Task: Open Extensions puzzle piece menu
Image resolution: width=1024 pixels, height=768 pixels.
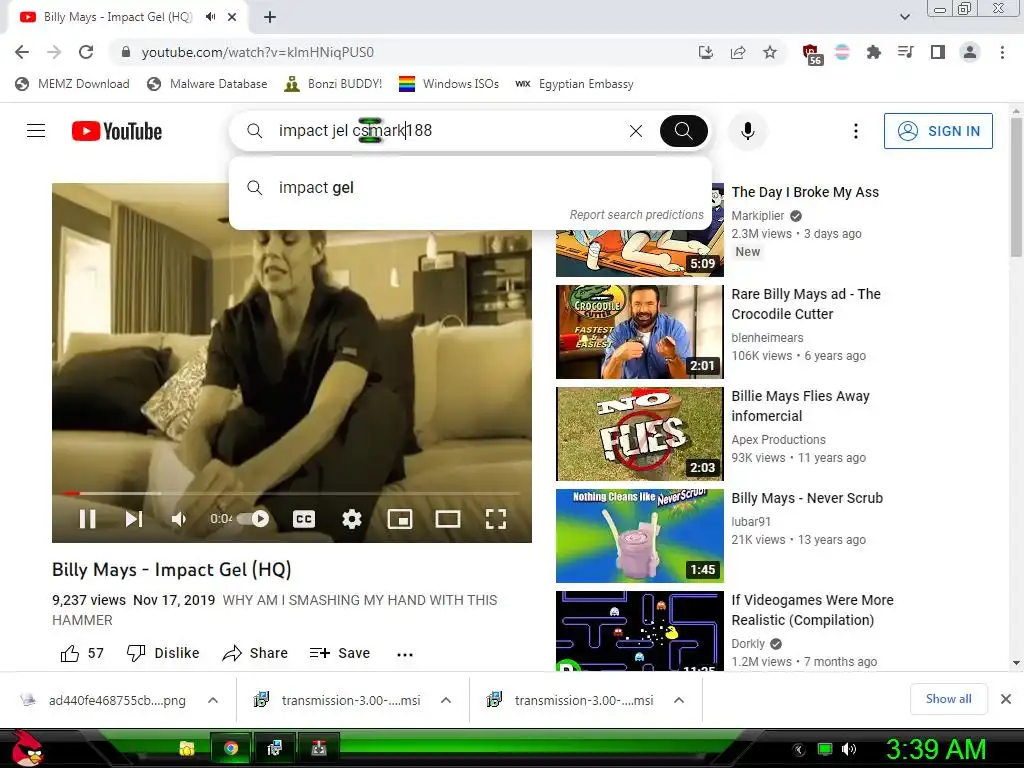Action: coord(873,52)
